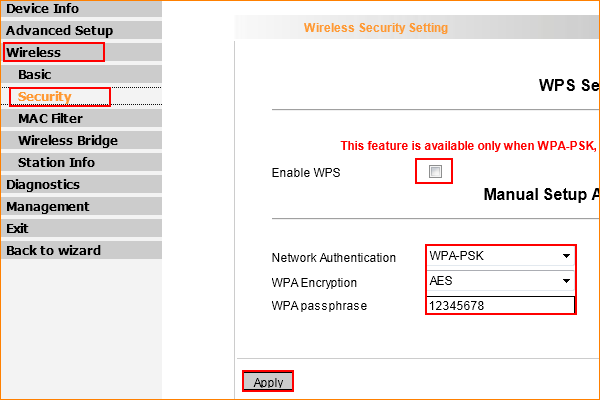Return via Back to wizard
Image resolution: width=600 pixels, height=400 pixels.
click(x=53, y=251)
